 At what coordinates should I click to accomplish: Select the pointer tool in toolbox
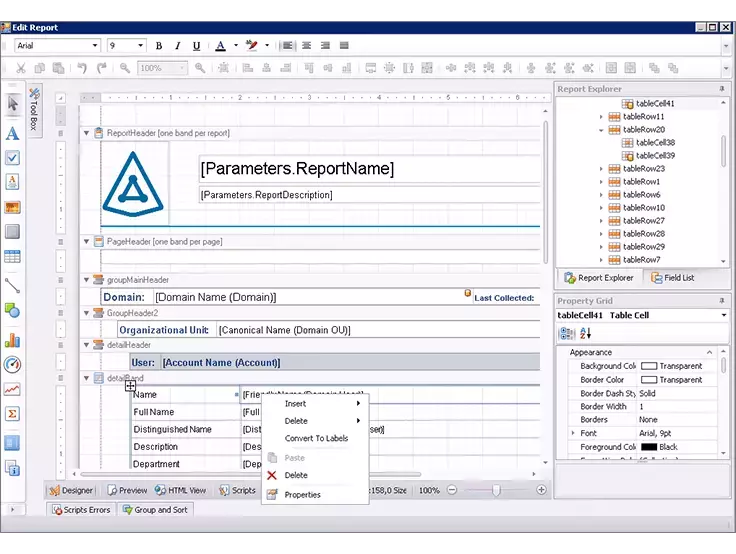pos(13,103)
